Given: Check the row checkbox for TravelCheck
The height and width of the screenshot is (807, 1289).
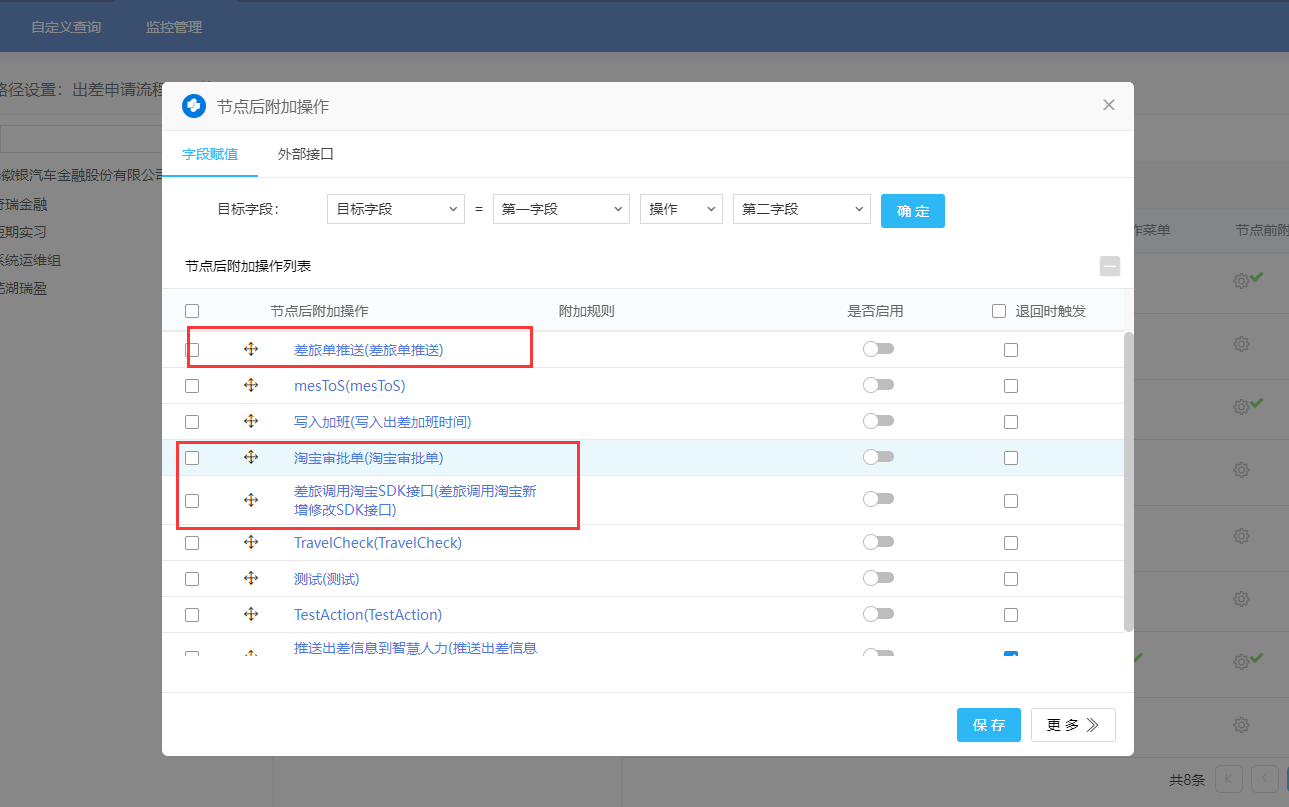Looking at the screenshot, I should pyautogui.click(x=192, y=543).
